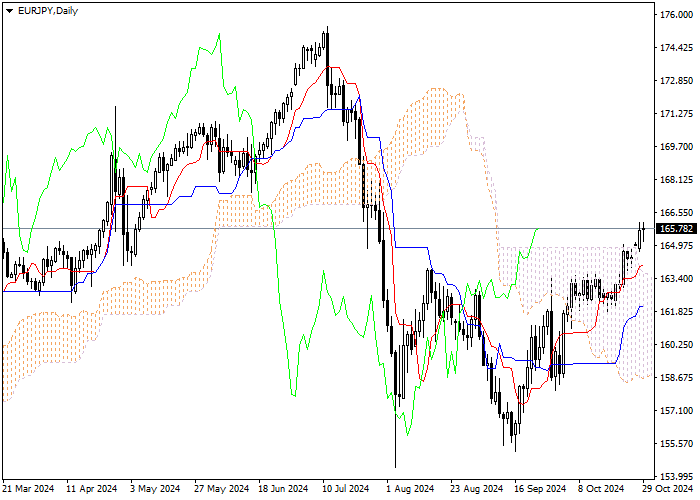Pick the 160.250 price axis label
Image resolution: width=700 pixels, height=500 pixels.
point(676,345)
